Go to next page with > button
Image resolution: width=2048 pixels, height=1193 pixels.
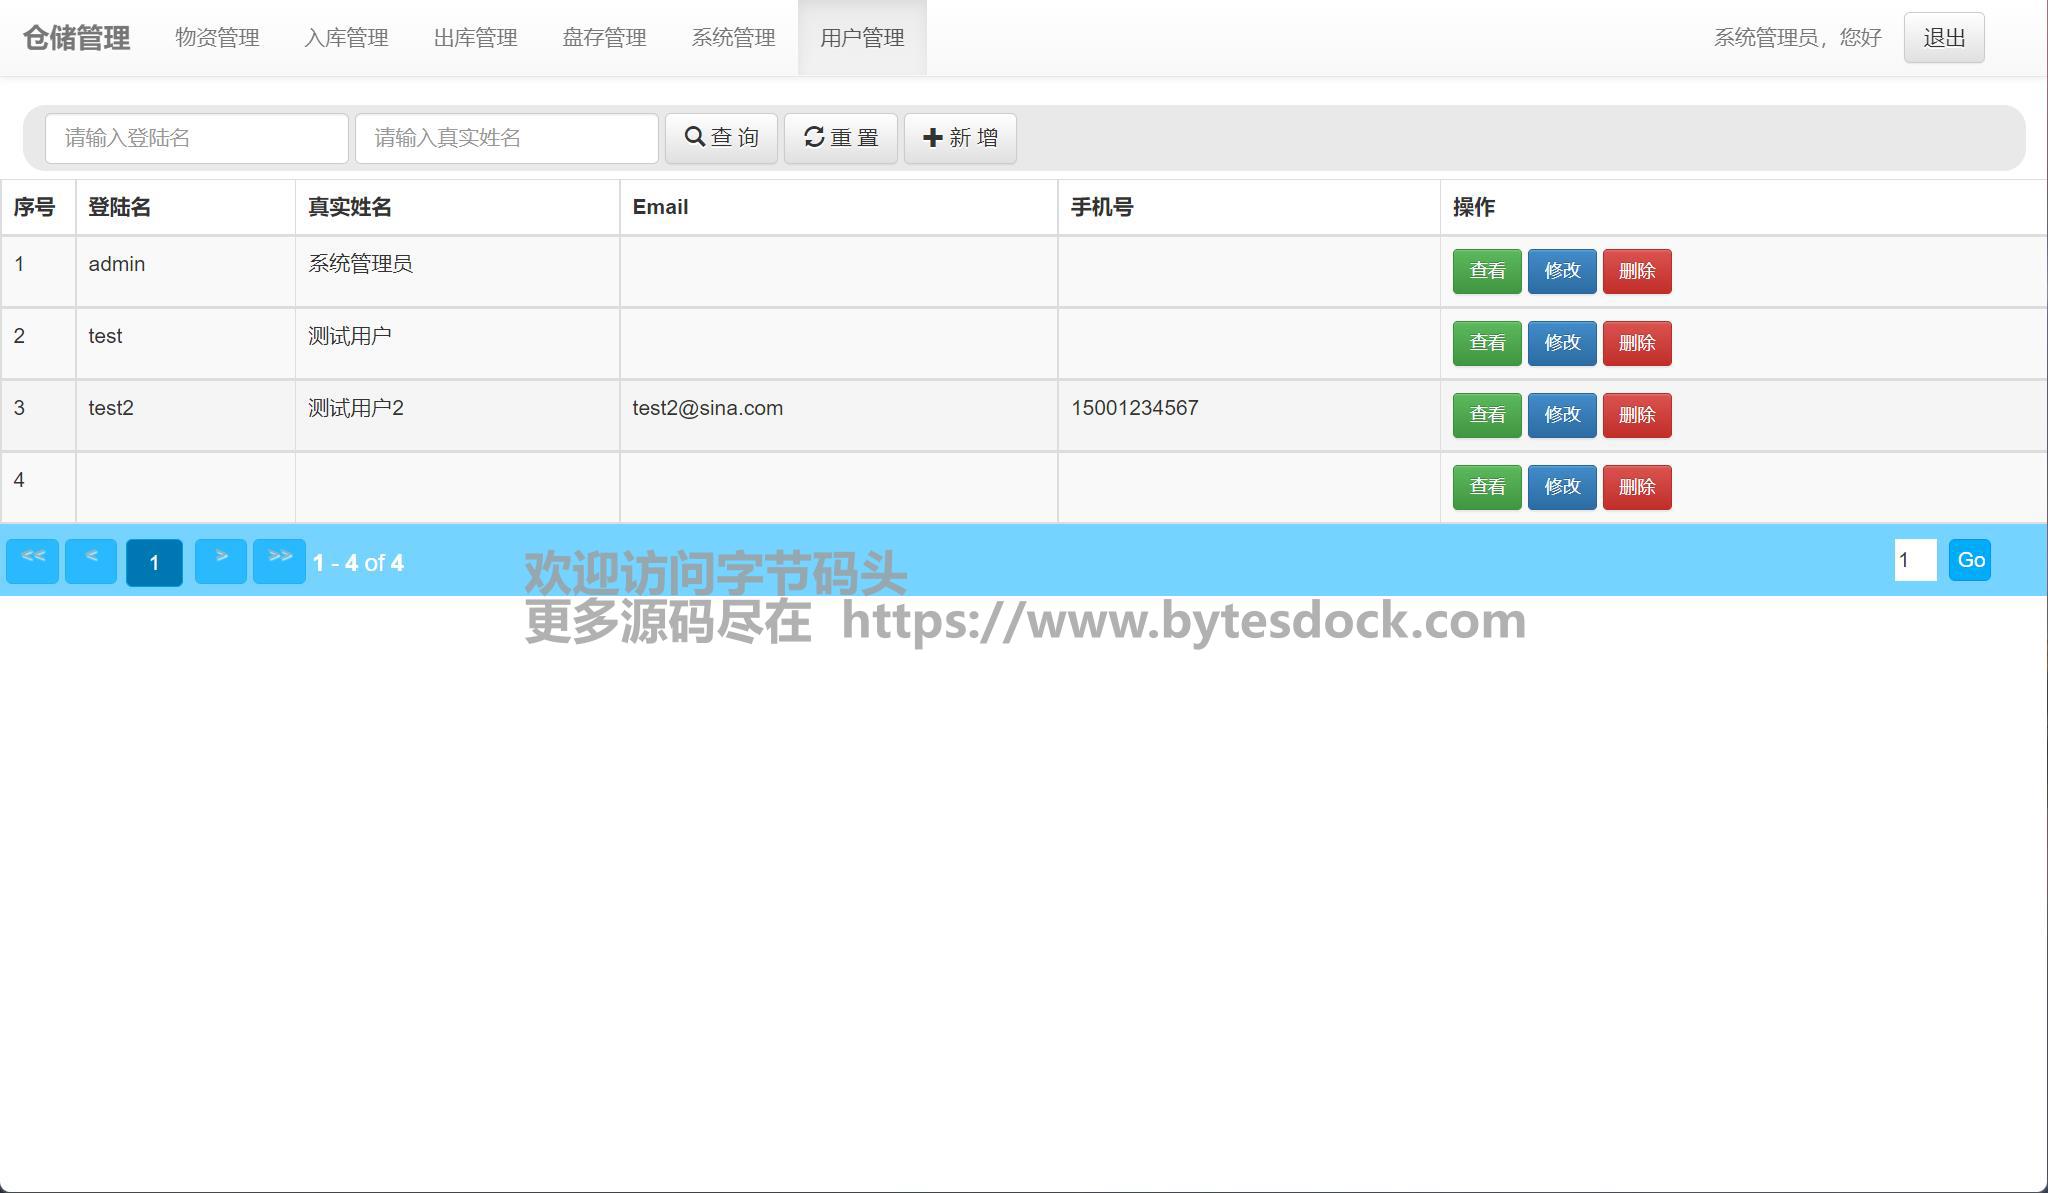tap(221, 560)
